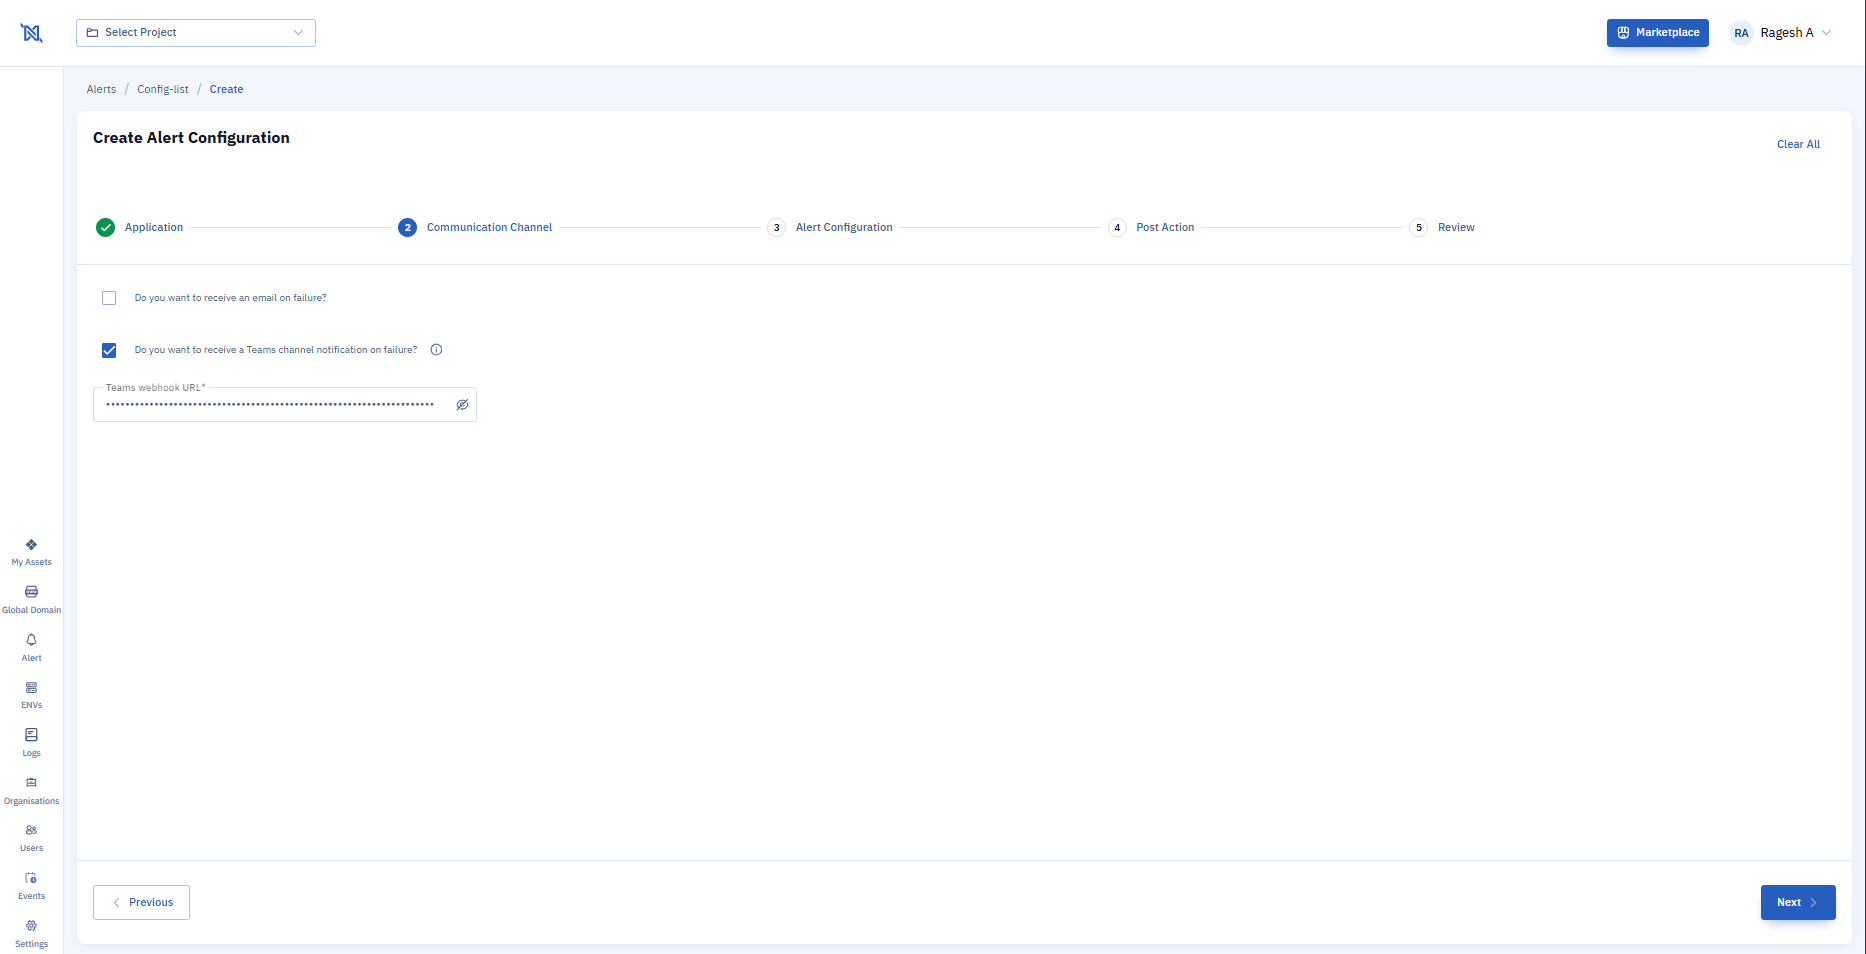1866x954 pixels.
Task: Click Create breadcrumb
Action: pos(226,89)
